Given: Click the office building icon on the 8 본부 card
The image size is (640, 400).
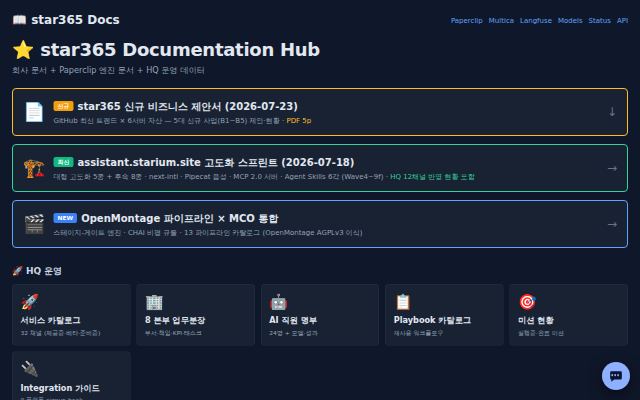Looking at the screenshot, I should point(154,302).
